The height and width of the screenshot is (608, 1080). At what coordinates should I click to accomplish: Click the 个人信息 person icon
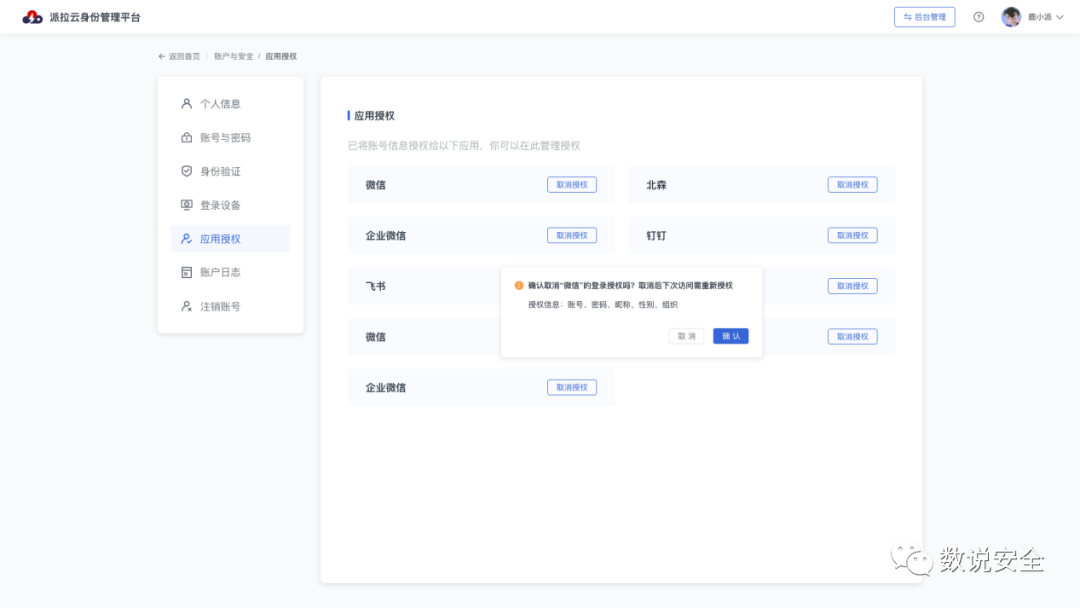pos(186,103)
